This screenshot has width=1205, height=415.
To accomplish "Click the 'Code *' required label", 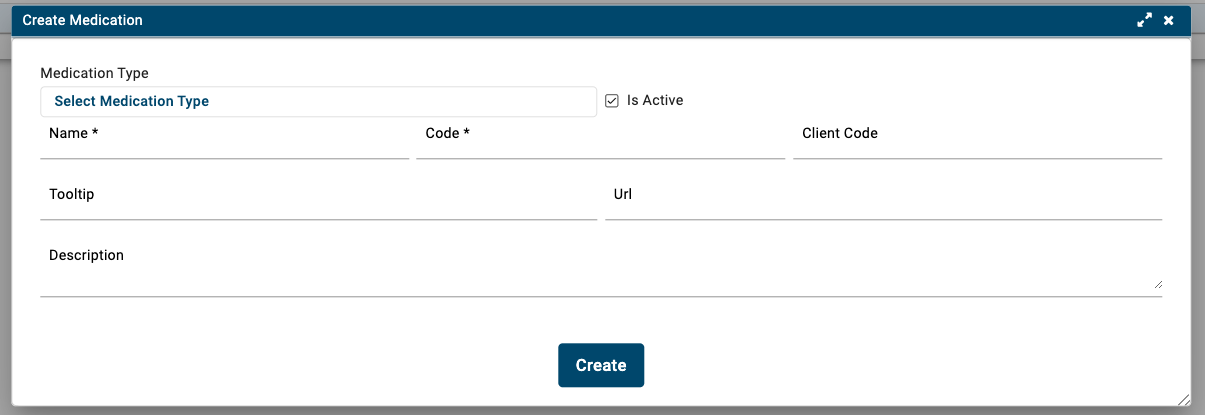I will click(x=447, y=133).
